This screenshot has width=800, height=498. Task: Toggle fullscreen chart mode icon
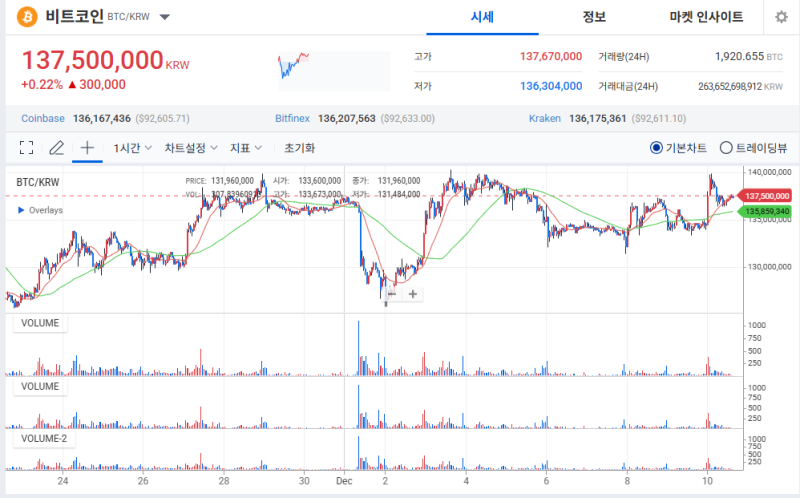[27, 148]
